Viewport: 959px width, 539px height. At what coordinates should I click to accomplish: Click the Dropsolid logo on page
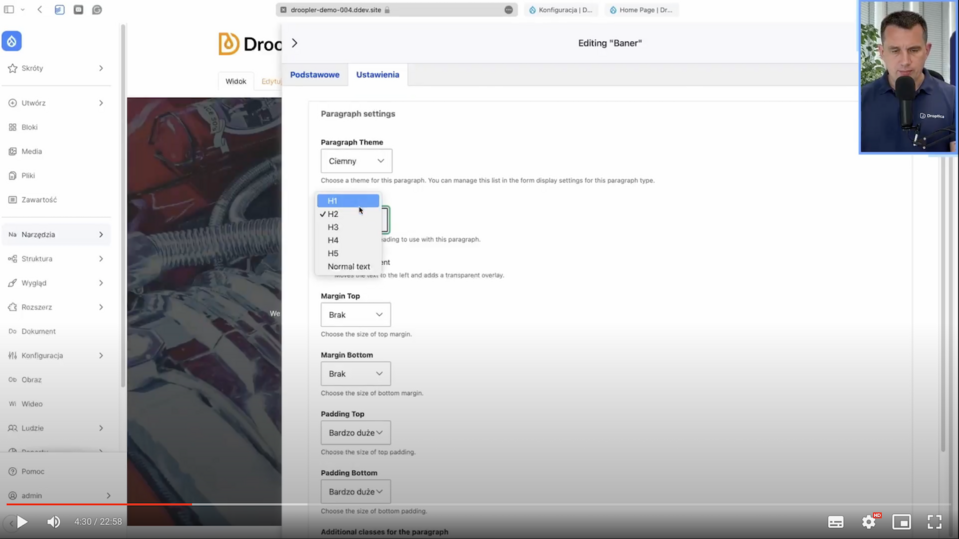tap(250, 44)
